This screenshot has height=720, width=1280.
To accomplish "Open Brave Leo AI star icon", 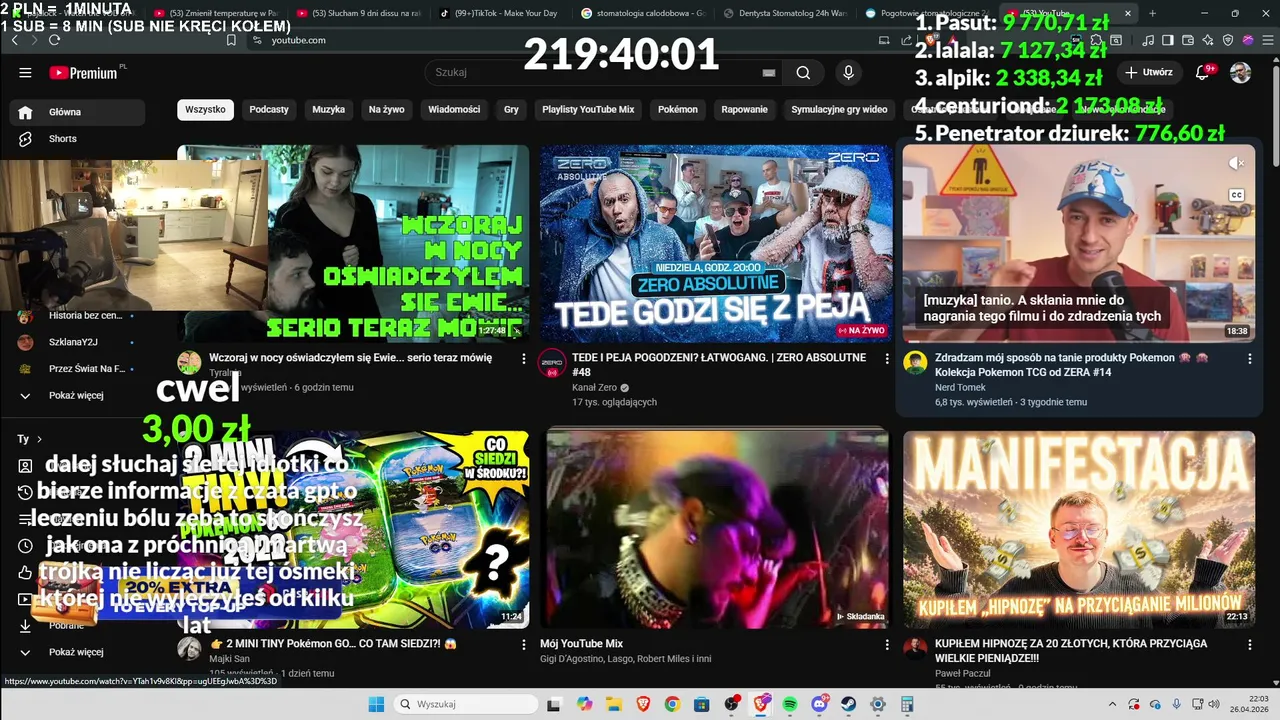I will pyautogui.click(x=1208, y=40).
